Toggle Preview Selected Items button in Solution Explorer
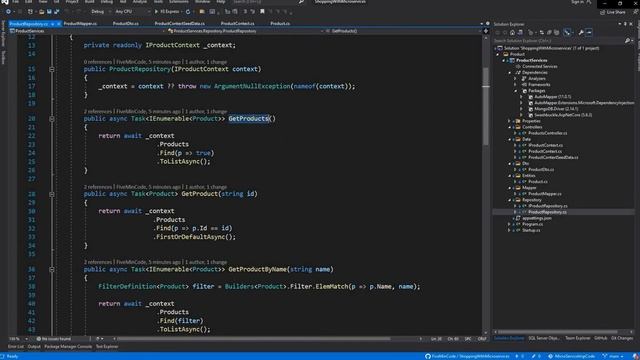This screenshot has height=360, width=640. tap(589, 32)
